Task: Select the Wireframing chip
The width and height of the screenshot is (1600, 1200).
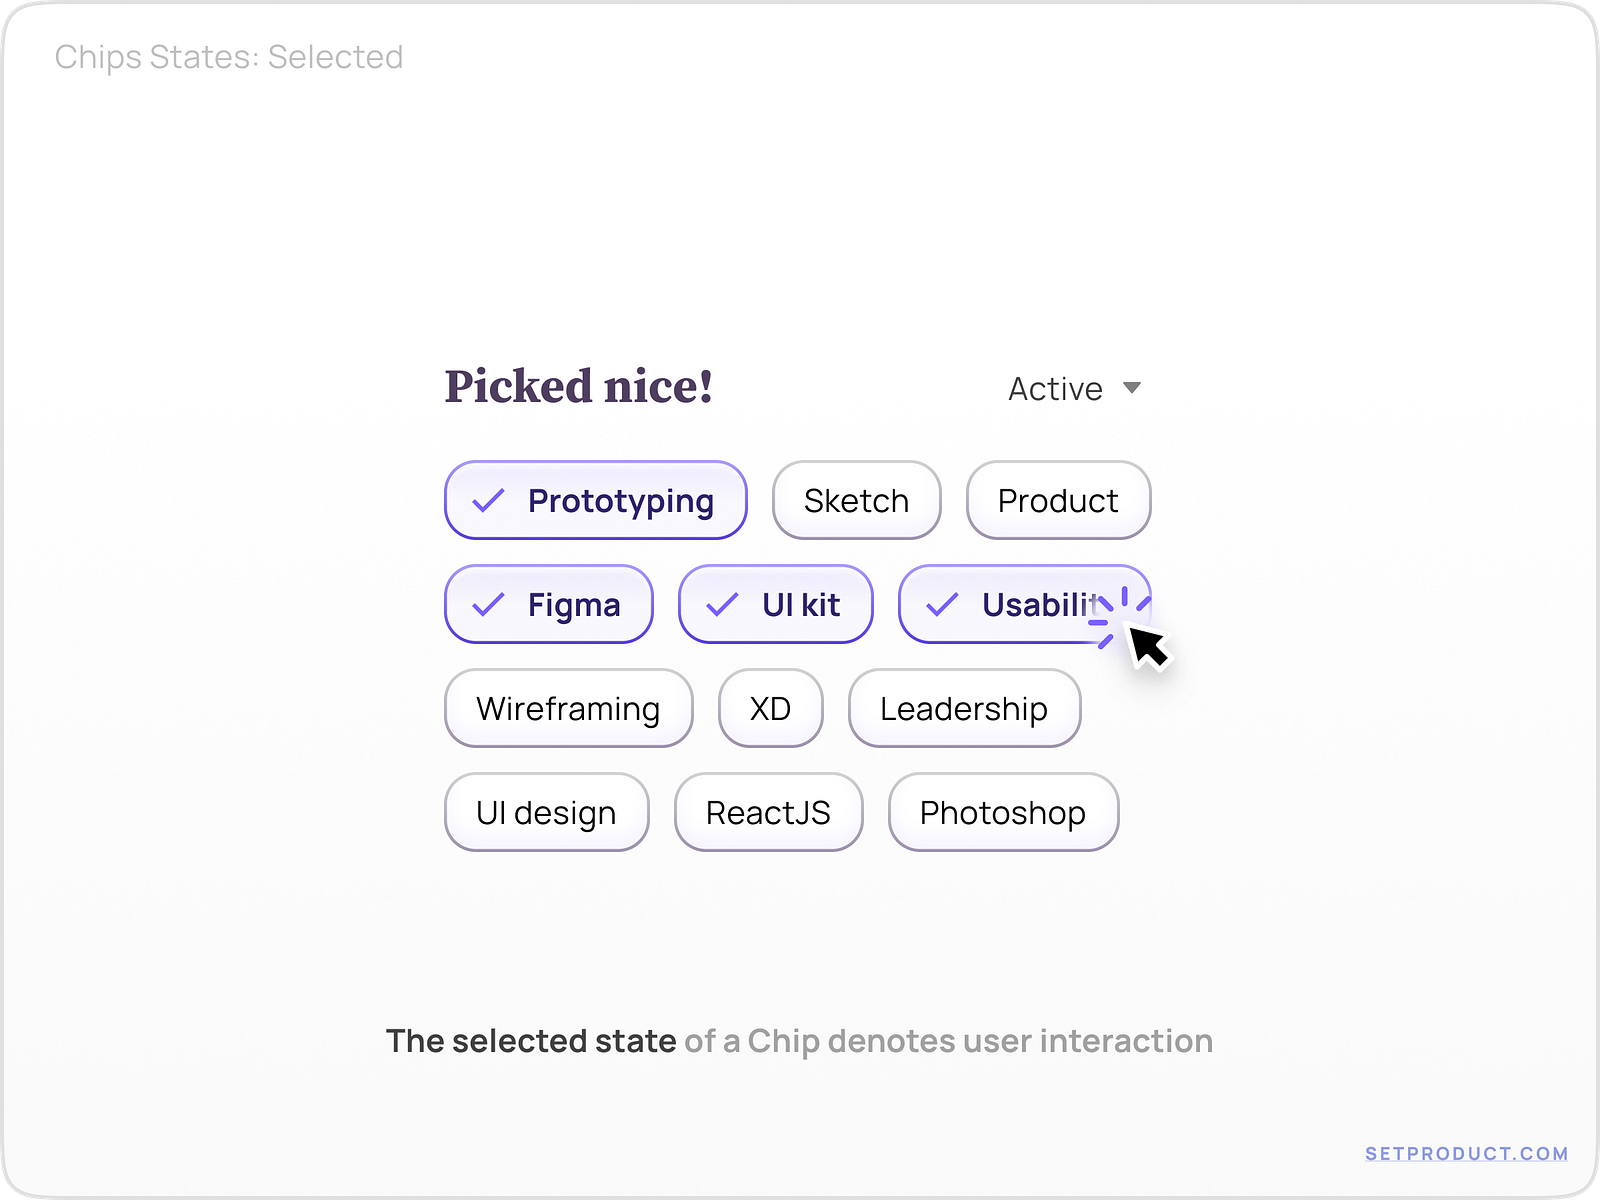Action: (568, 708)
